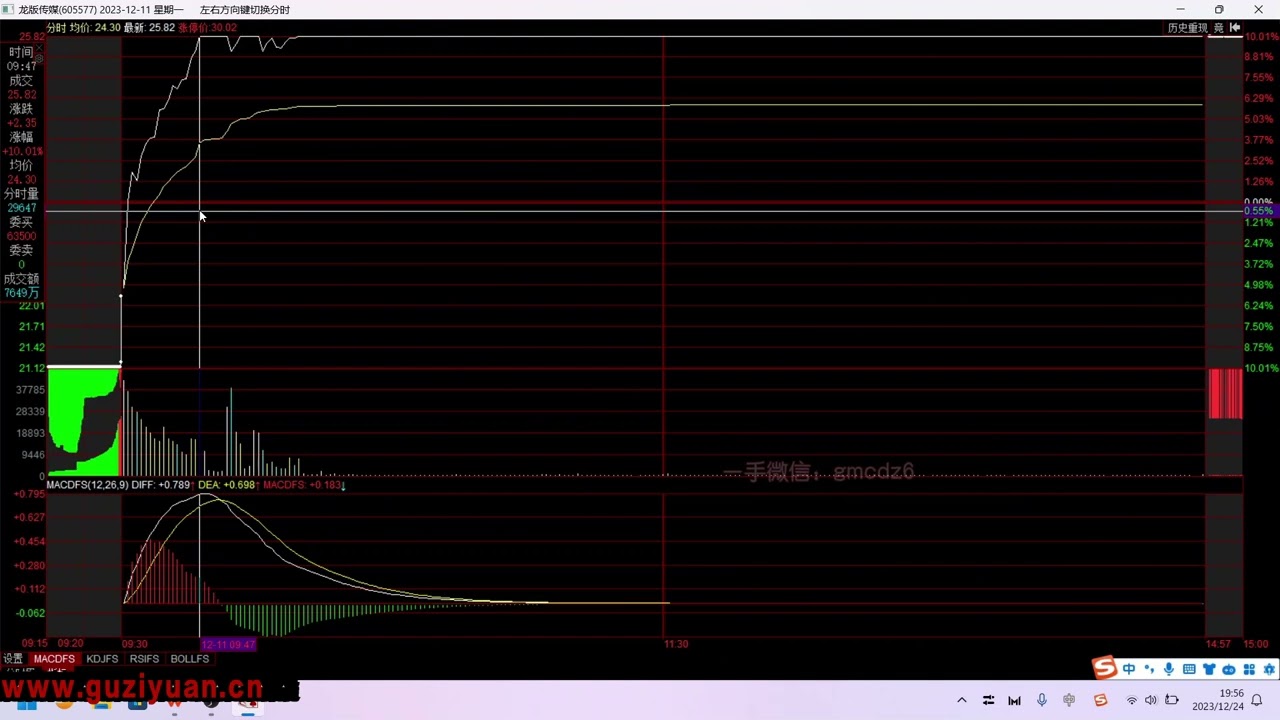Click the 左右方向键切换分时 title hint
Screen dimensions: 1280x720
pos(245,9)
